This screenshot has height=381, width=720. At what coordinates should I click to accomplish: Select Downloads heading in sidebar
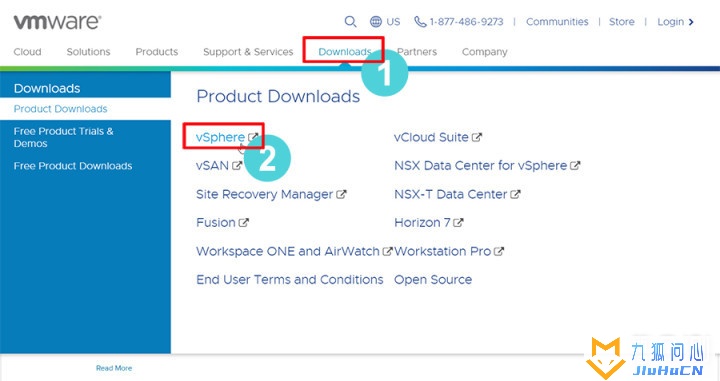click(47, 88)
